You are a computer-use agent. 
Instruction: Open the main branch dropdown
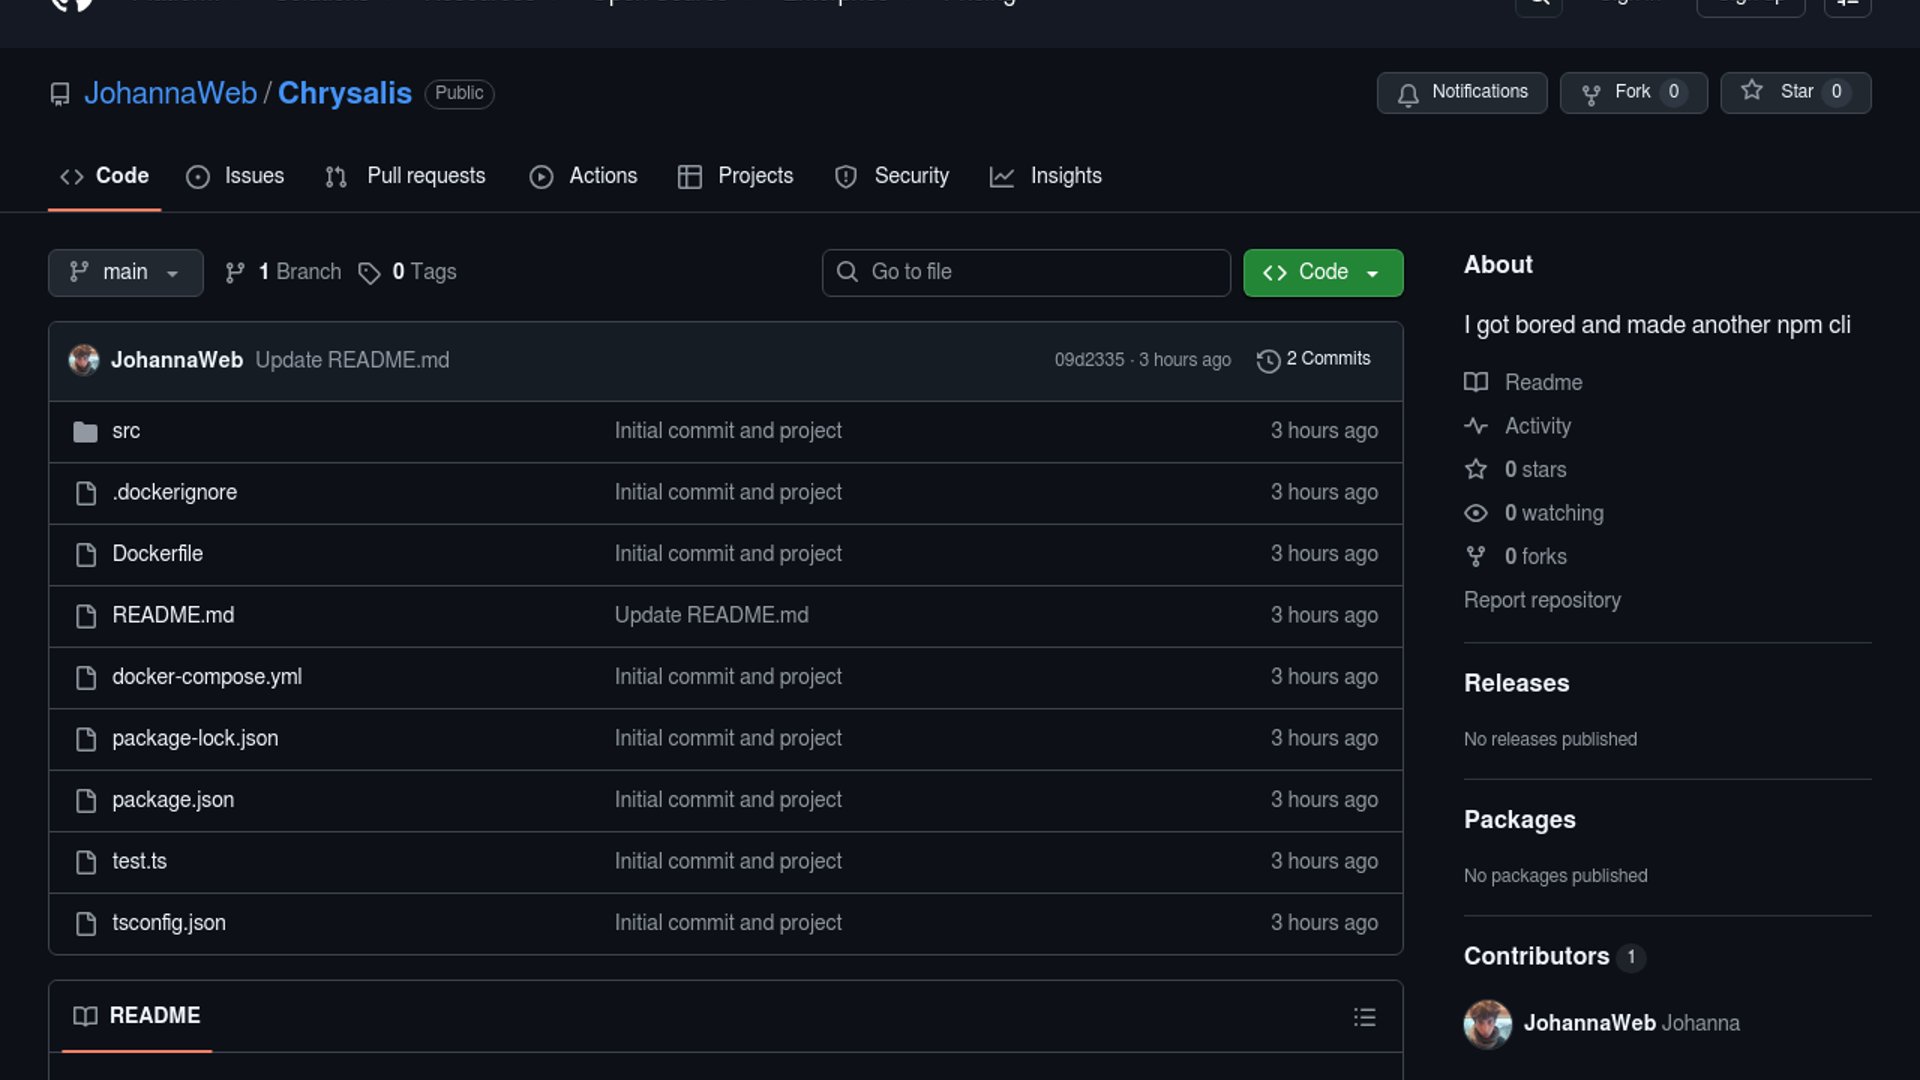(125, 273)
